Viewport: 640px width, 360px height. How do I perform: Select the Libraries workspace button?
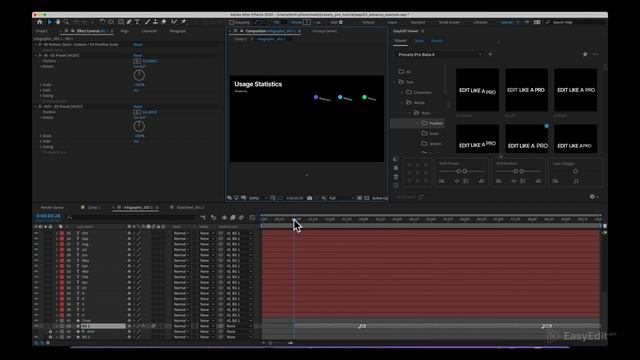(480, 22)
